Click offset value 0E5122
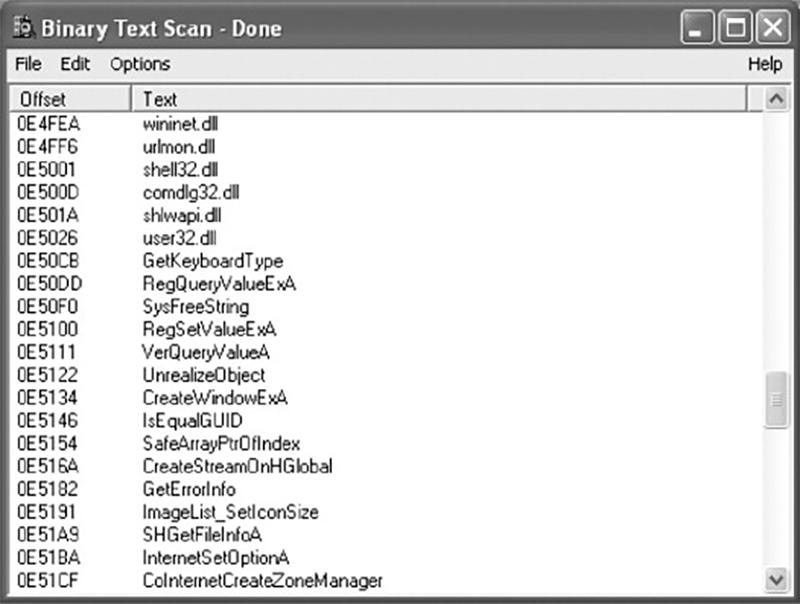 coord(47,375)
